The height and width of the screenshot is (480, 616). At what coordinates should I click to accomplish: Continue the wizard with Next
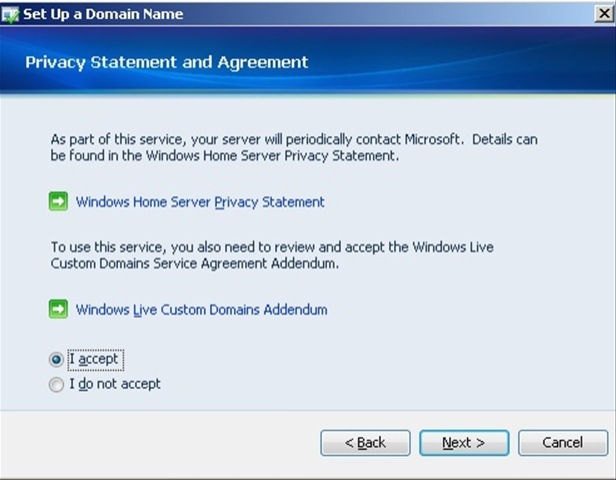(464, 443)
